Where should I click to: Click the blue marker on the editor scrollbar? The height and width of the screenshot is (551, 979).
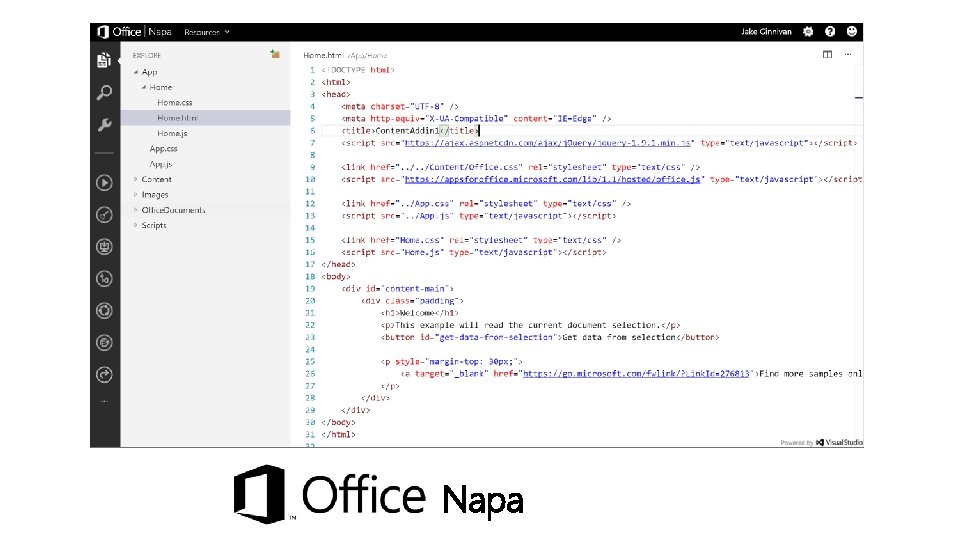[858, 97]
